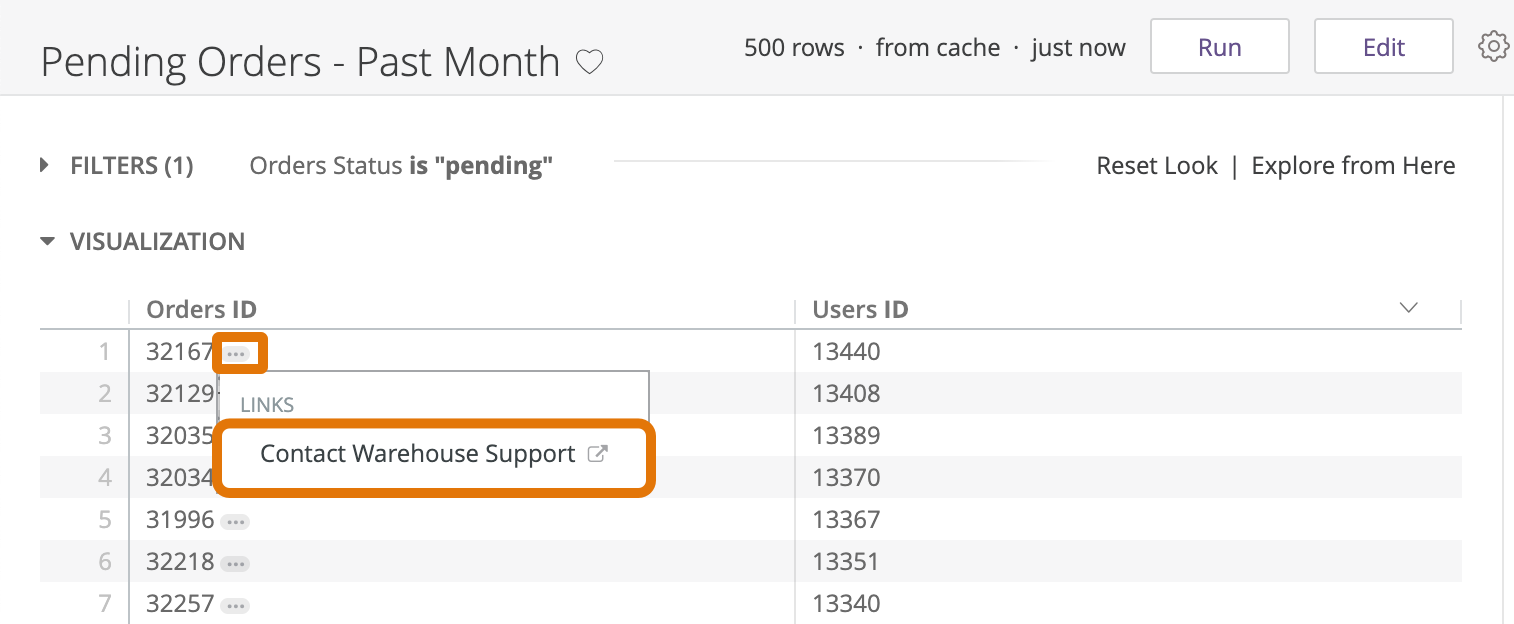The width and height of the screenshot is (1514, 624).
Task: Click the Edit button
Action: [x=1383, y=47]
